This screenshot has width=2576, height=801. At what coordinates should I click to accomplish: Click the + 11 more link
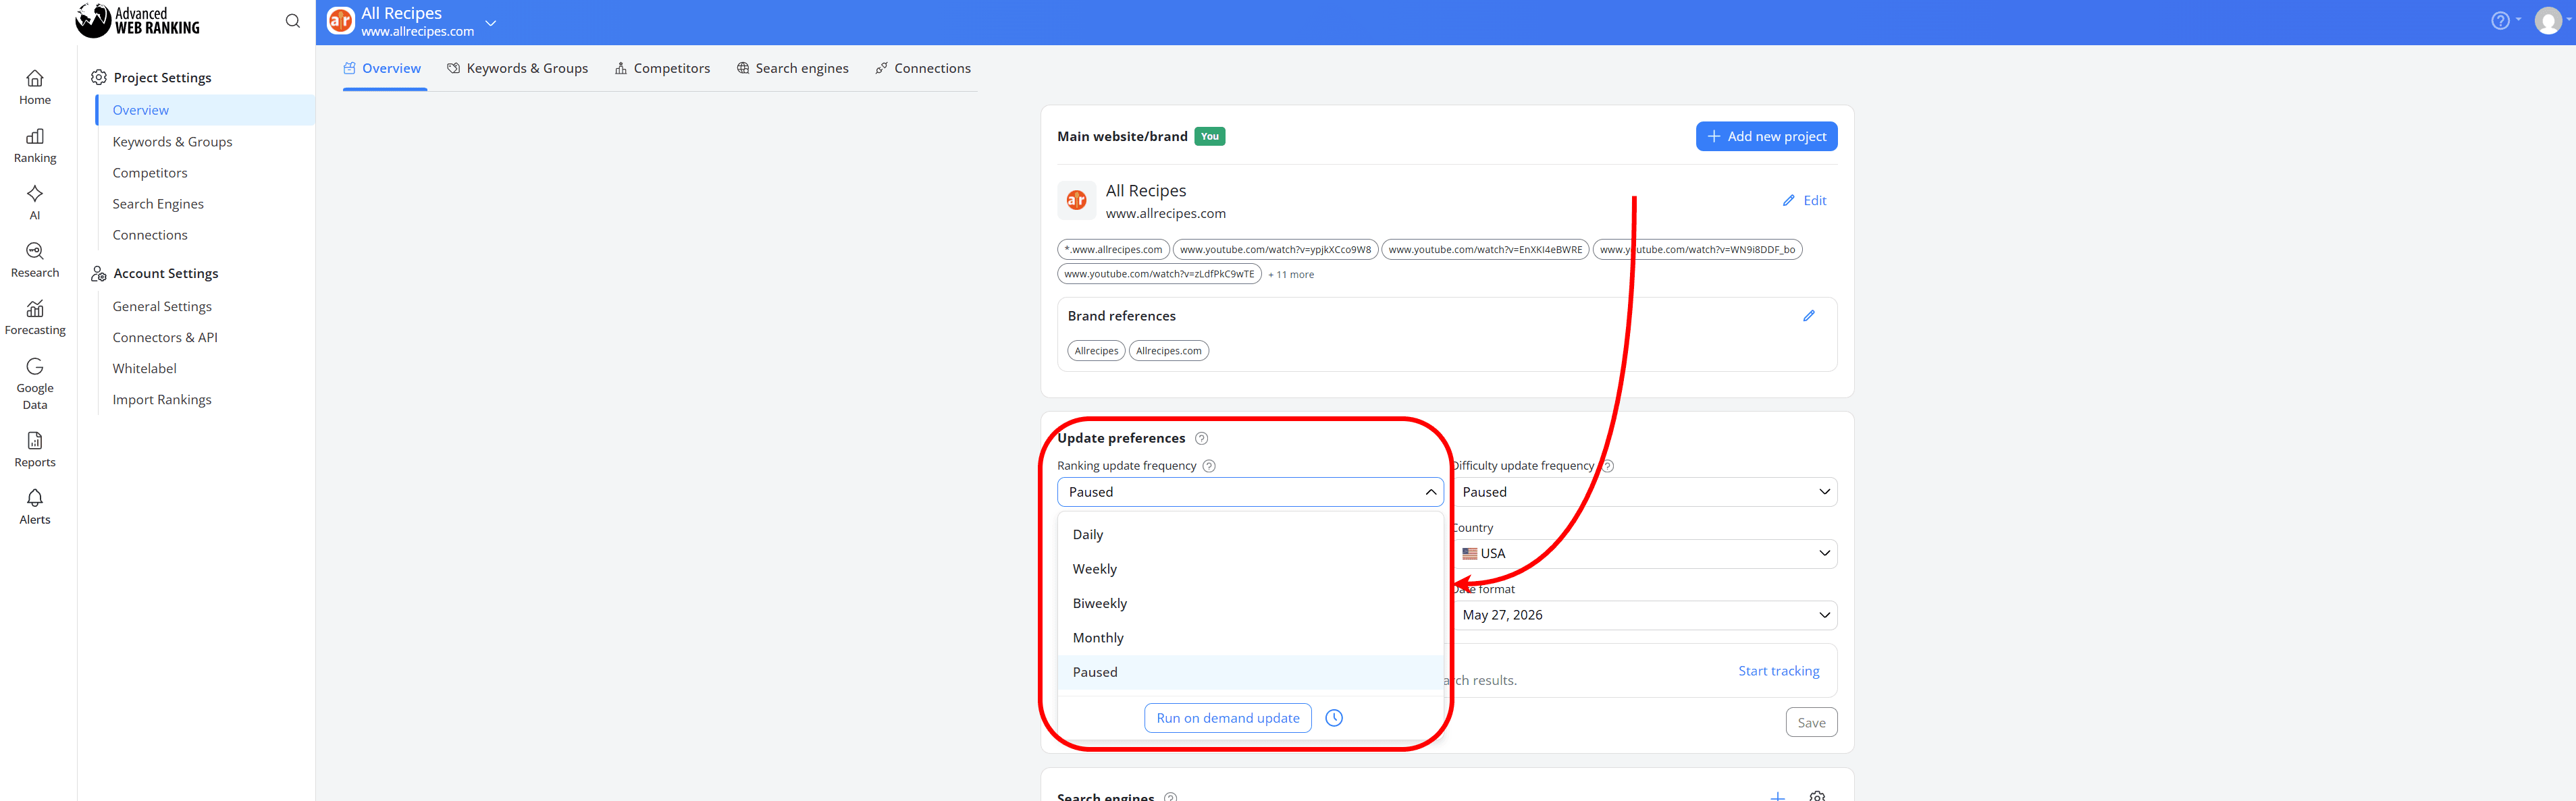pos(1291,275)
